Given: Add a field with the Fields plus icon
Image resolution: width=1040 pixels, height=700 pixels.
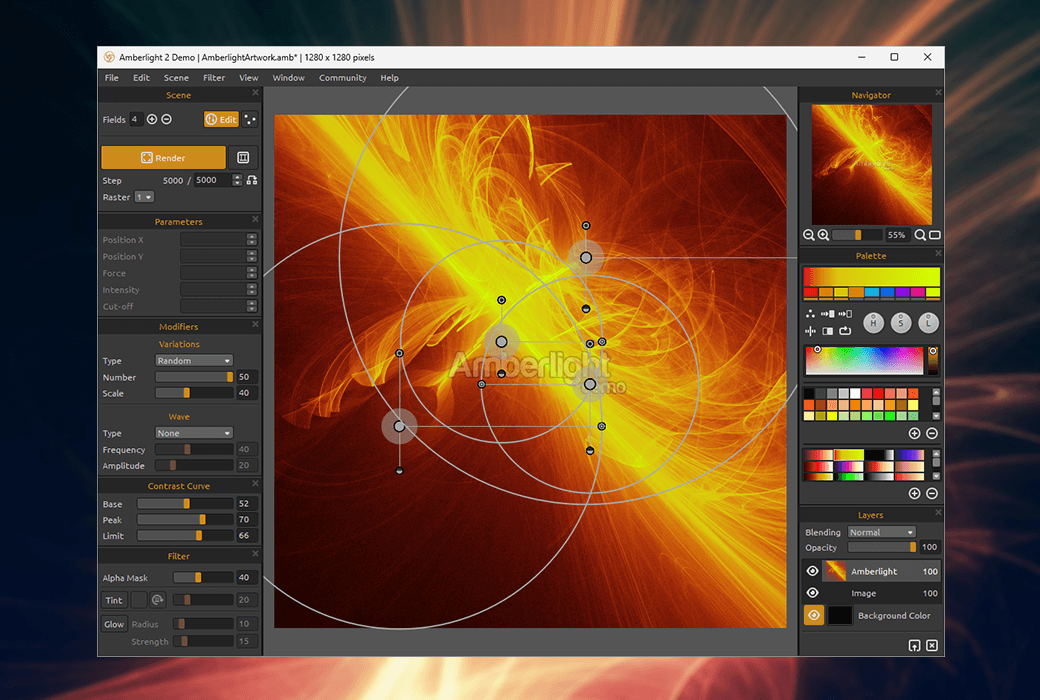Looking at the screenshot, I should tap(152, 119).
